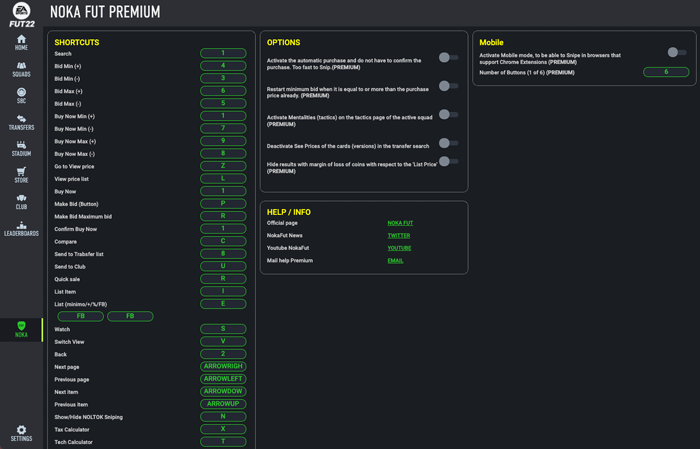The image size is (700, 449).
Task: Edit the Buy Now Max (-) shortcut field
Action: 223,153
